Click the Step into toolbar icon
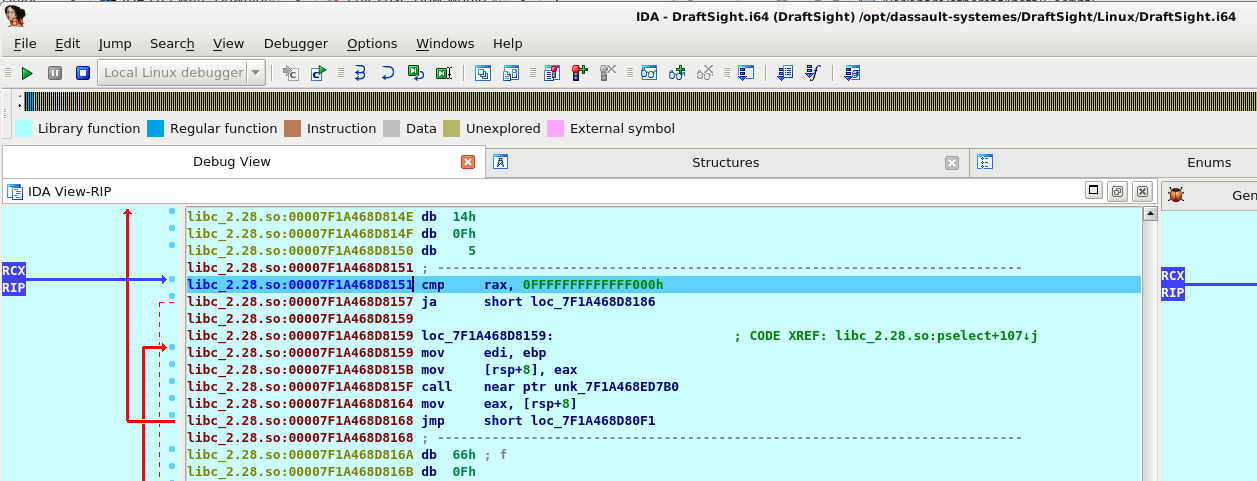Image resolution: width=1257 pixels, height=481 pixels. pyautogui.click(x=361, y=73)
